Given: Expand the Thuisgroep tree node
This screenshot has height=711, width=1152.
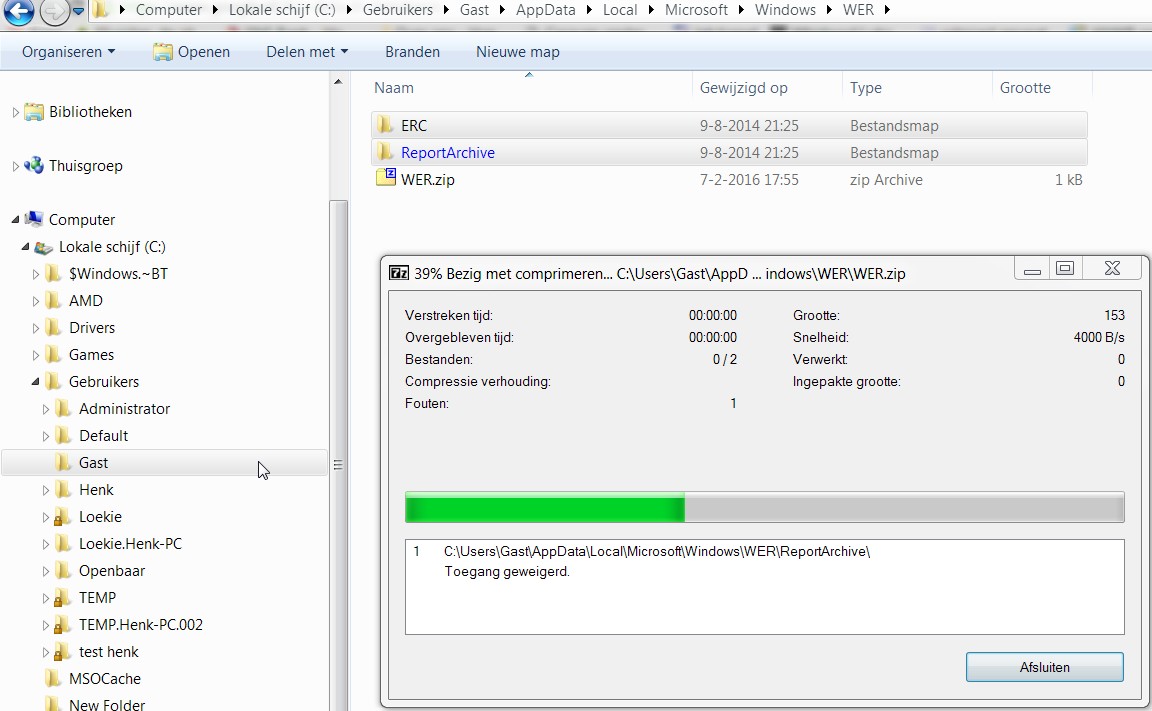Looking at the screenshot, I should click(15, 167).
